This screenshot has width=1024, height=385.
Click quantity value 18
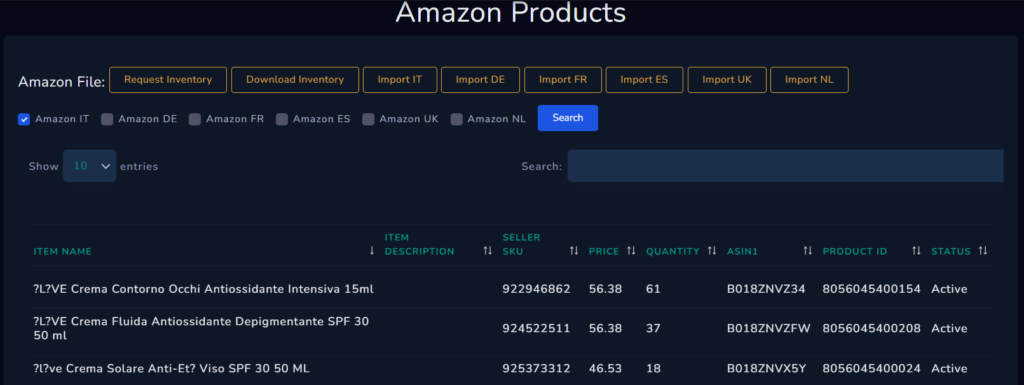(654, 369)
